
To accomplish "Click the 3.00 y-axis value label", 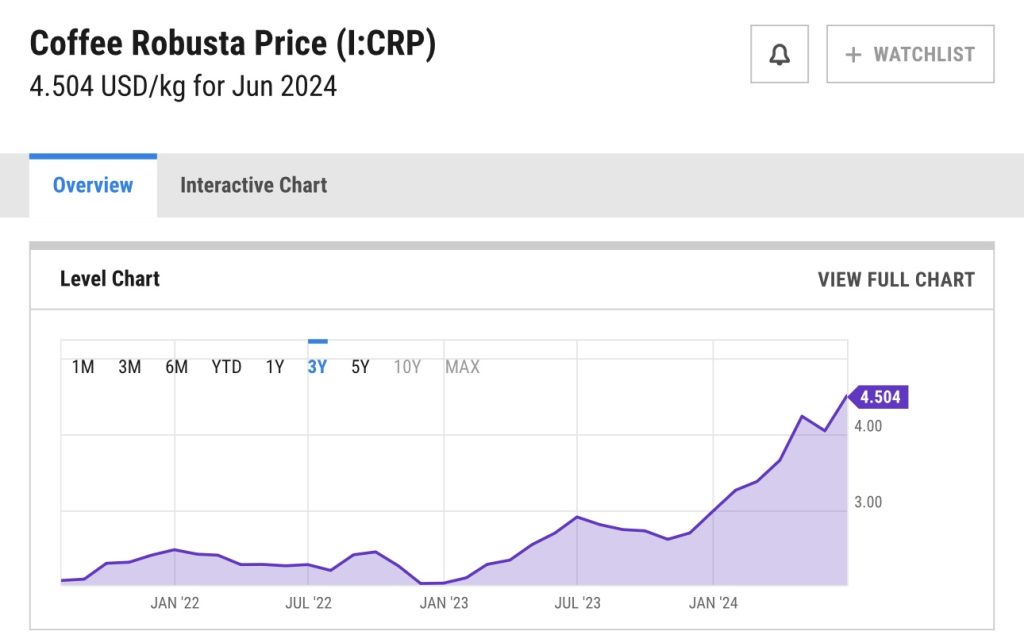I will (868, 502).
